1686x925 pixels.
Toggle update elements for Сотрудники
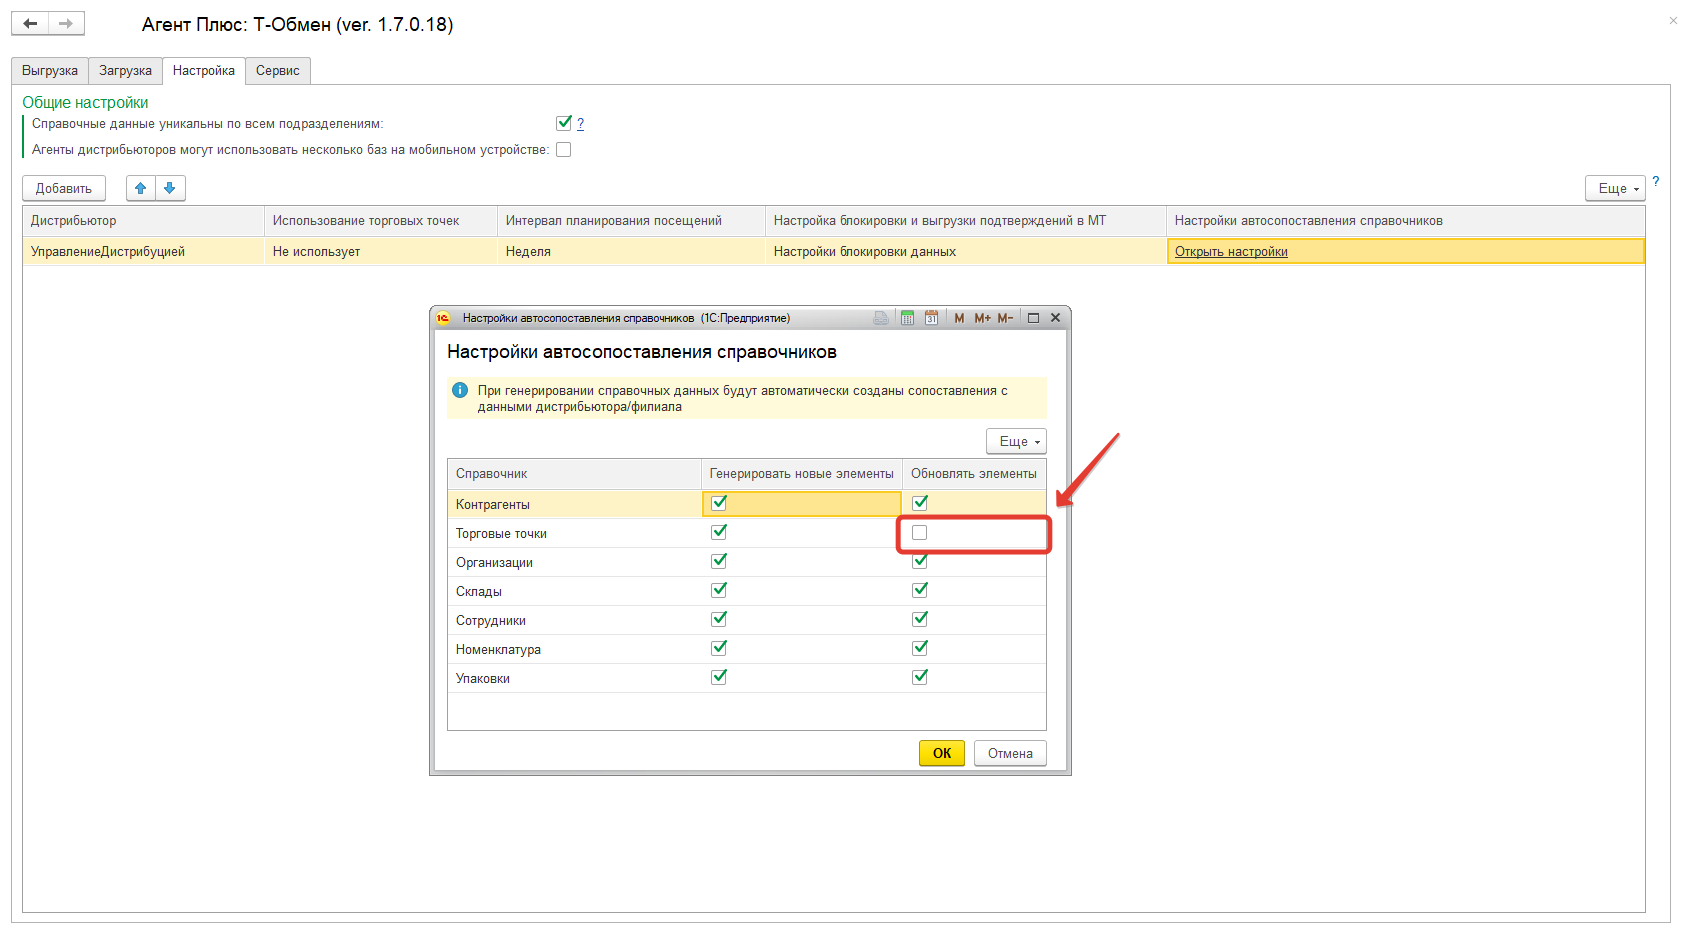pyautogui.click(x=920, y=619)
